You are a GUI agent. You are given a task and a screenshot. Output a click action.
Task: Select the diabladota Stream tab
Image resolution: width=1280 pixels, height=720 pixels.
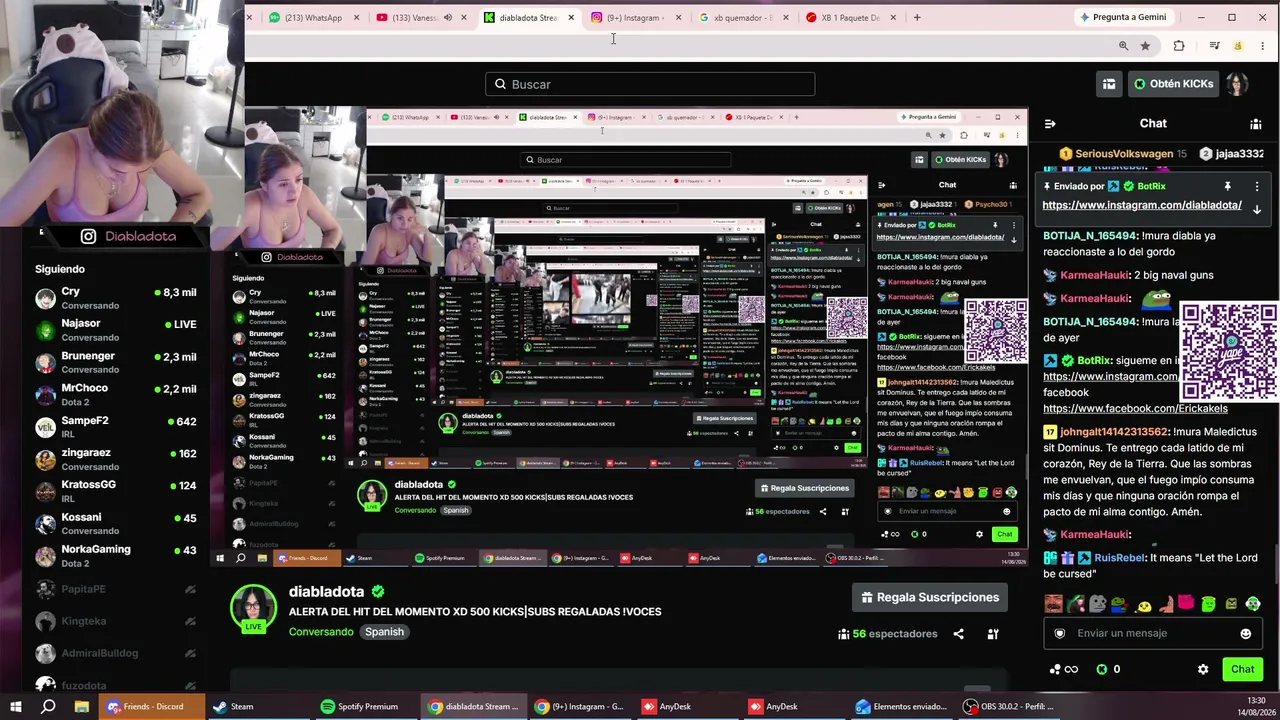tap(527, 17)
